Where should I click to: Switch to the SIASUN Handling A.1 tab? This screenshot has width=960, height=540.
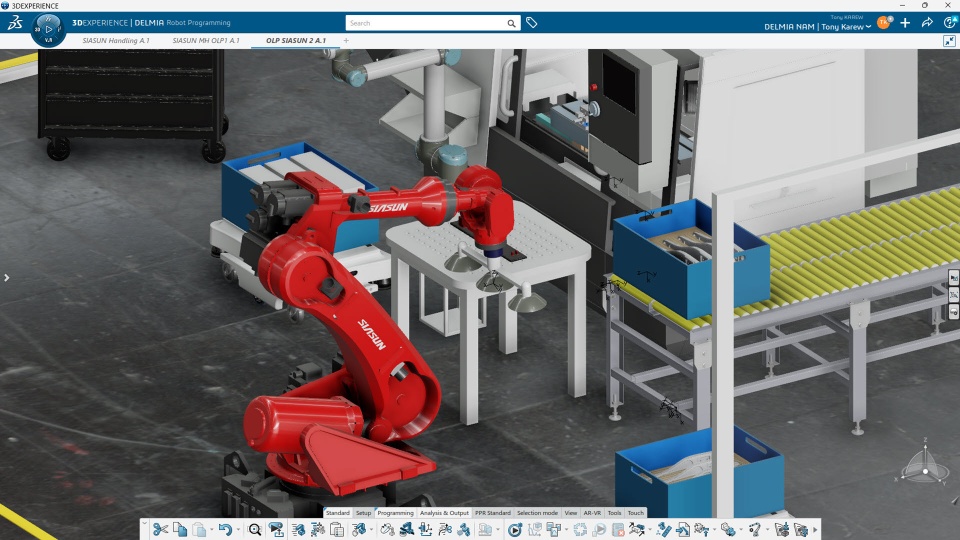click(x=116, y=40)
